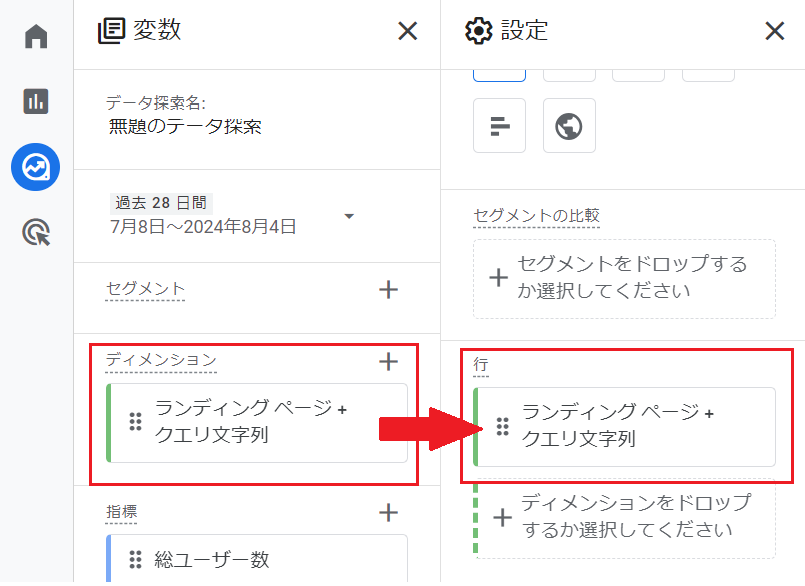Image resolution: width=805 pixels, height=586 pixels.
Task: Grab handle of ランディング ページ in 変数
Action: 136,422
